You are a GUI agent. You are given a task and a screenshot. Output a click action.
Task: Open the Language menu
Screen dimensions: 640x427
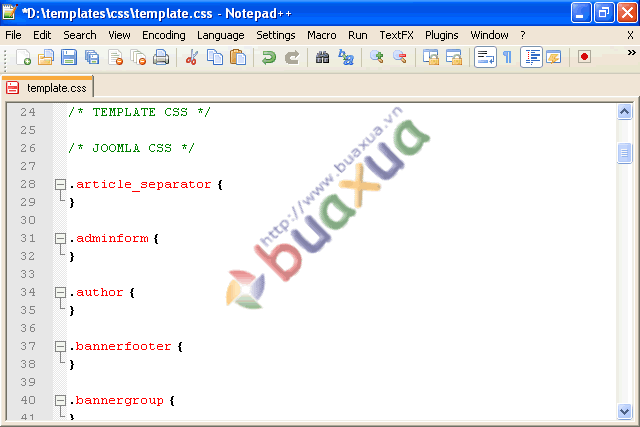pos(220,35)
